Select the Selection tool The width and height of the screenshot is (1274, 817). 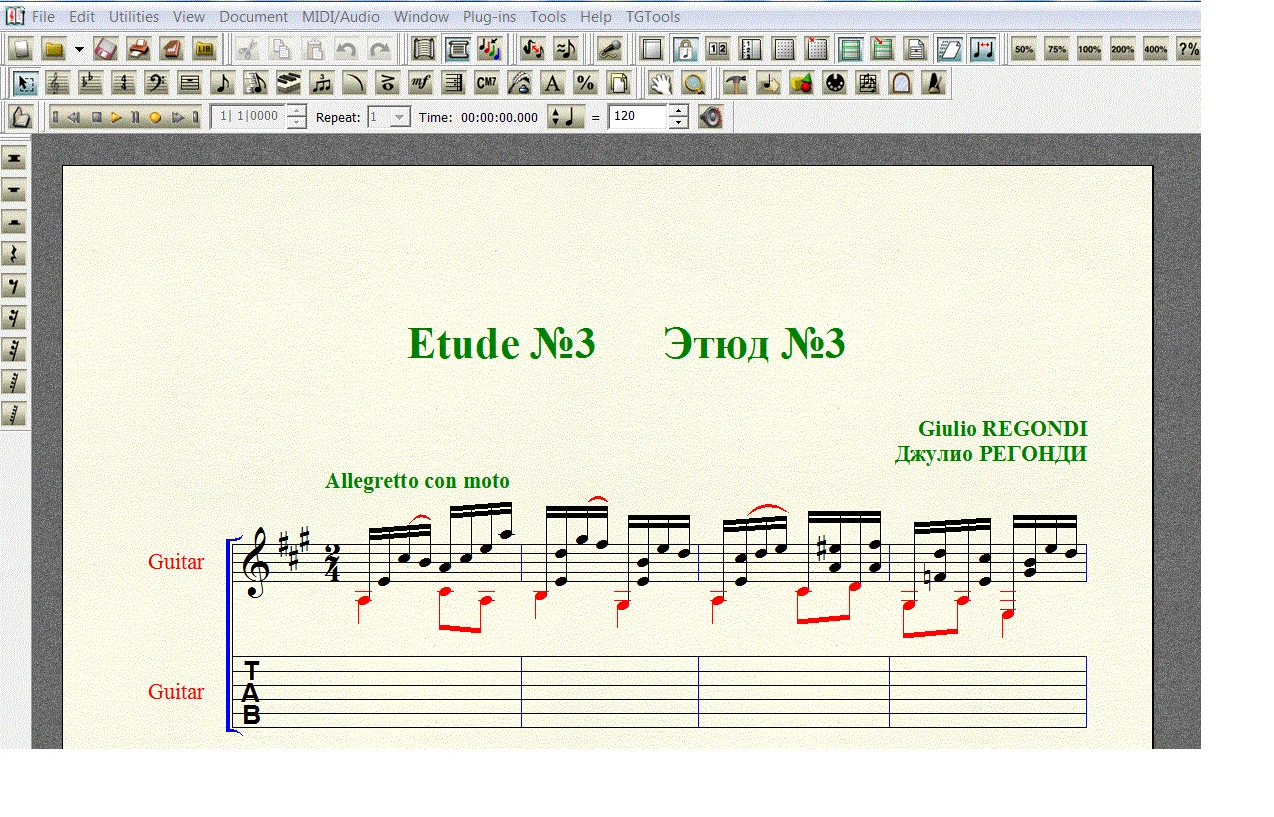(x=25, y=83)
